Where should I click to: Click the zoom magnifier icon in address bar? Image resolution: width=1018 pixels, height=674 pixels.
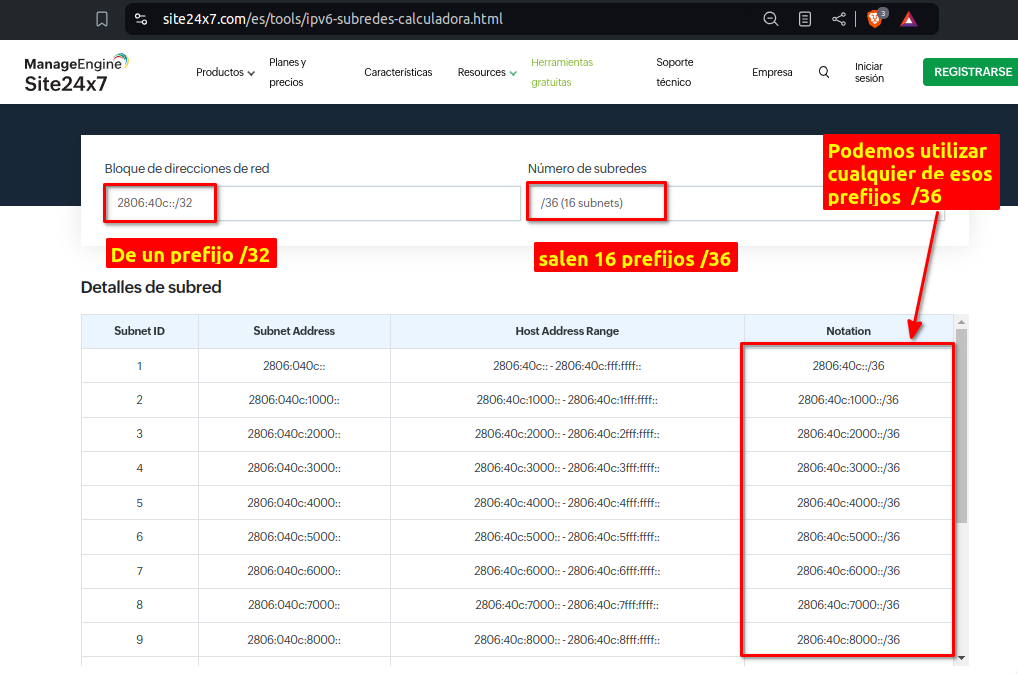[x=770, y=19]
